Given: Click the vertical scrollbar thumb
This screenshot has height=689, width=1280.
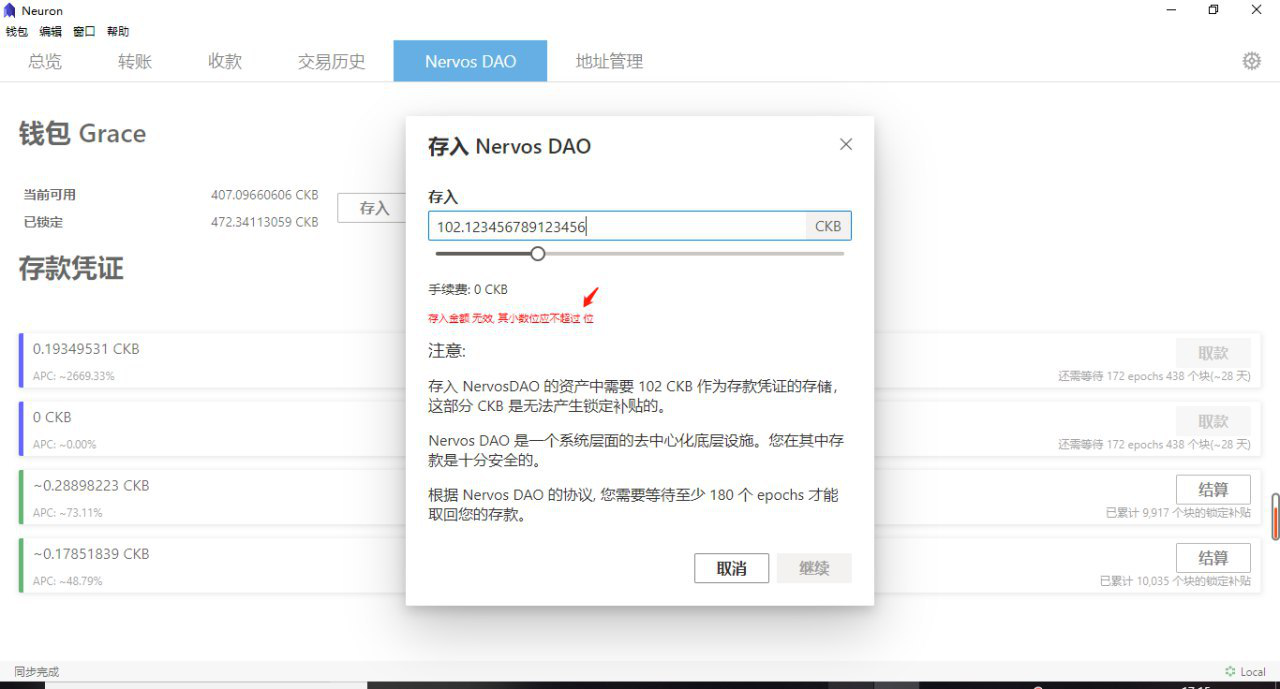Looking at the screenshot, I should click(1275, 516).
